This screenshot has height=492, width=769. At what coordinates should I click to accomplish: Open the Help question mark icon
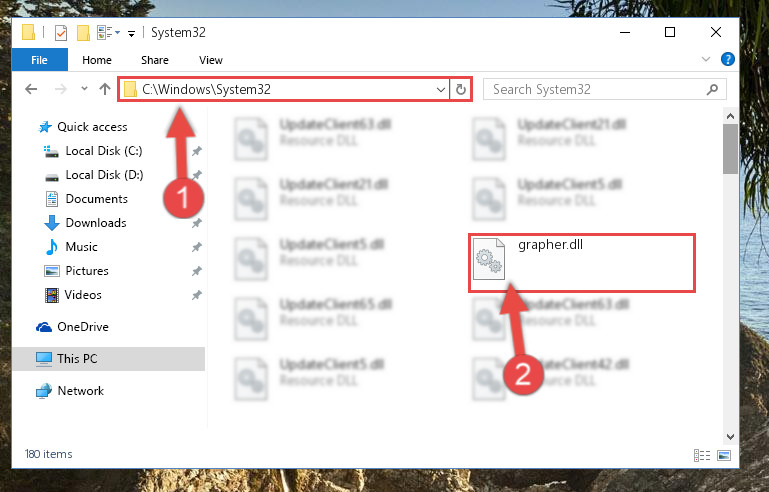tap(727, 59)
